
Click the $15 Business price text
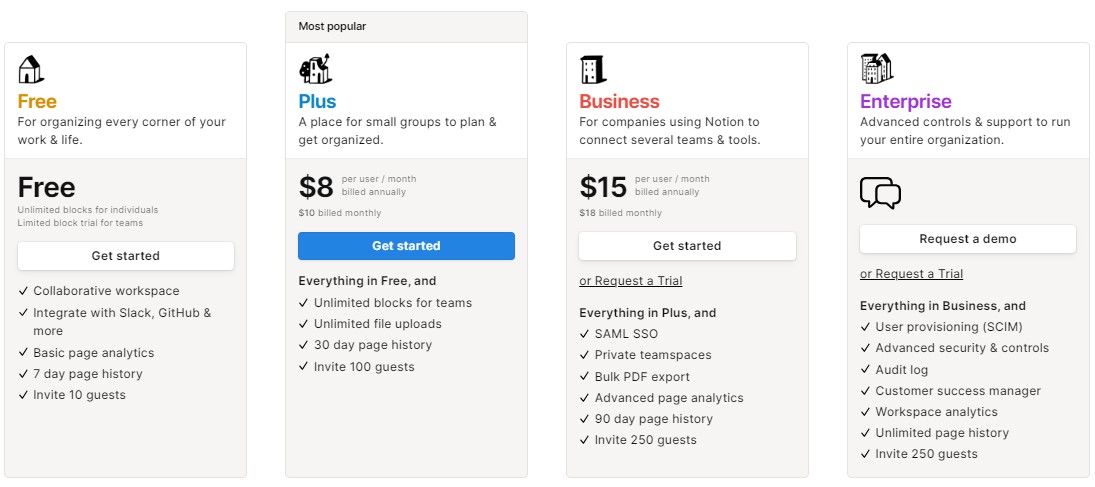point(603,187)
